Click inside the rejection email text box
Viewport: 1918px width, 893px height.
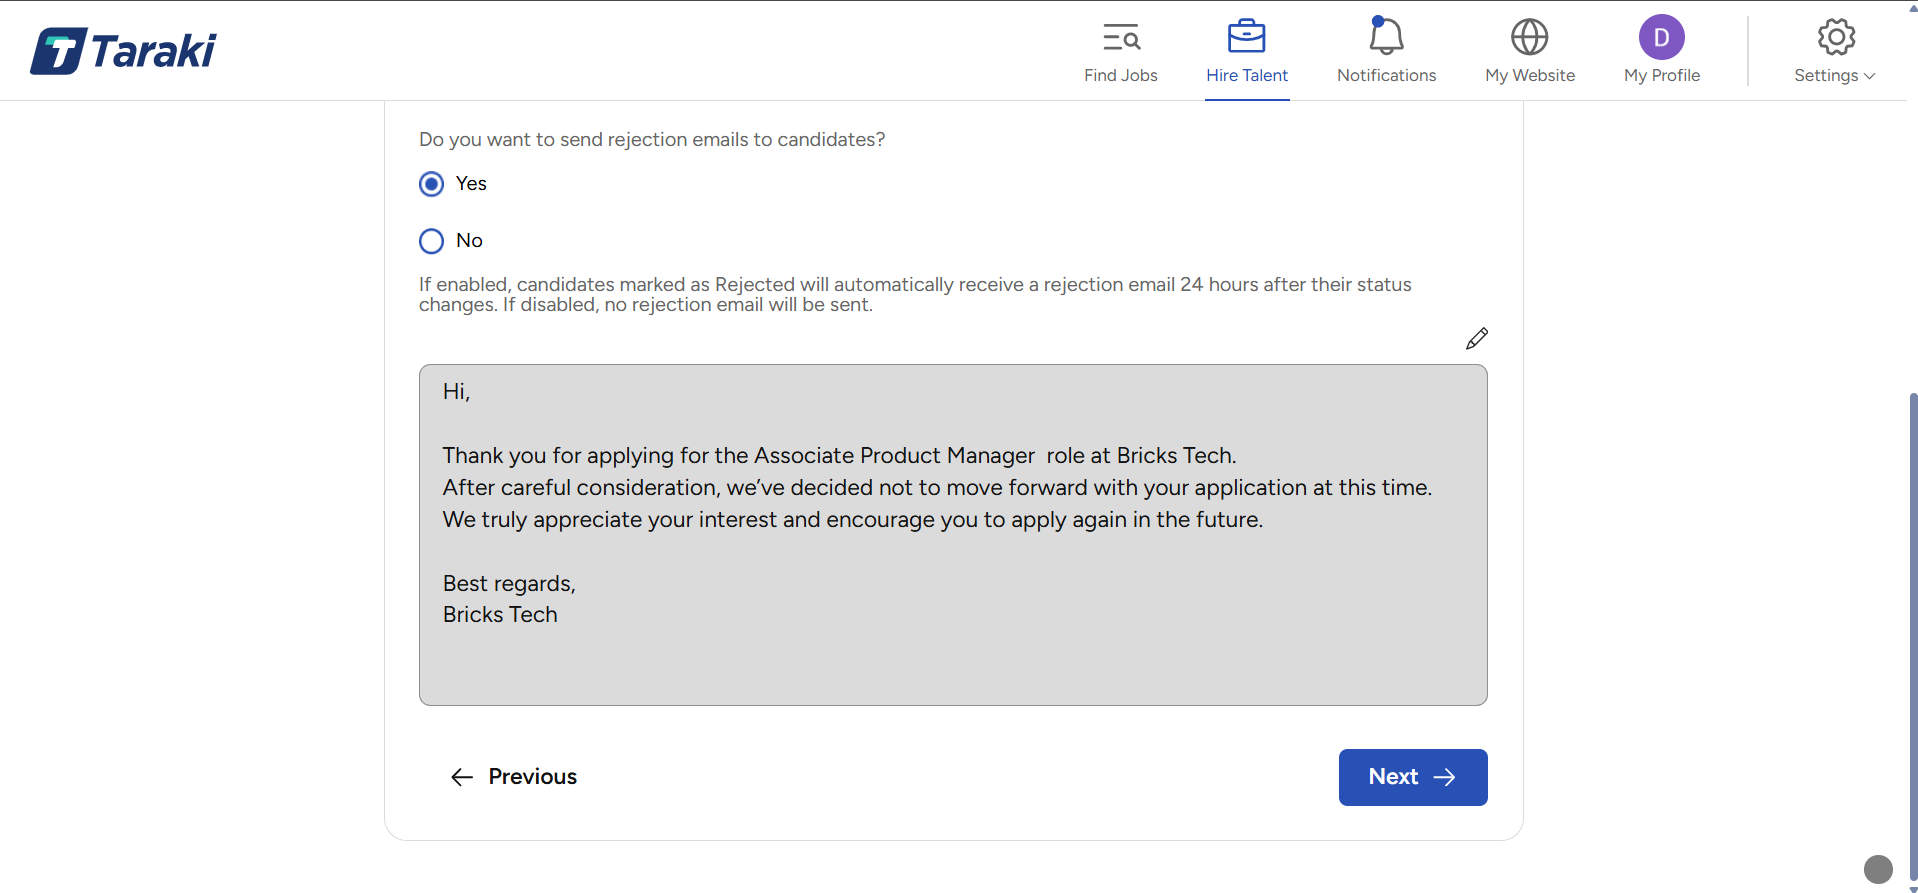pyautogui.click(x=953, y=535)
